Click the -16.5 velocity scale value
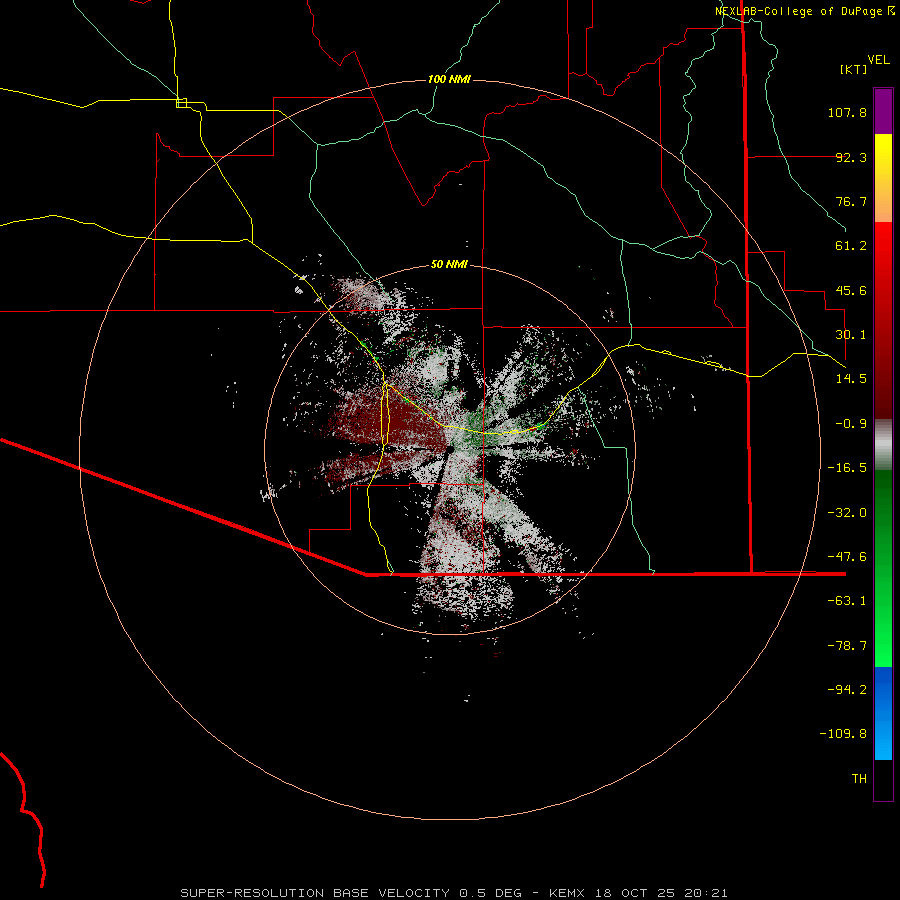The height and width of the screenshot is (900, 900). (x=847, y=468)
